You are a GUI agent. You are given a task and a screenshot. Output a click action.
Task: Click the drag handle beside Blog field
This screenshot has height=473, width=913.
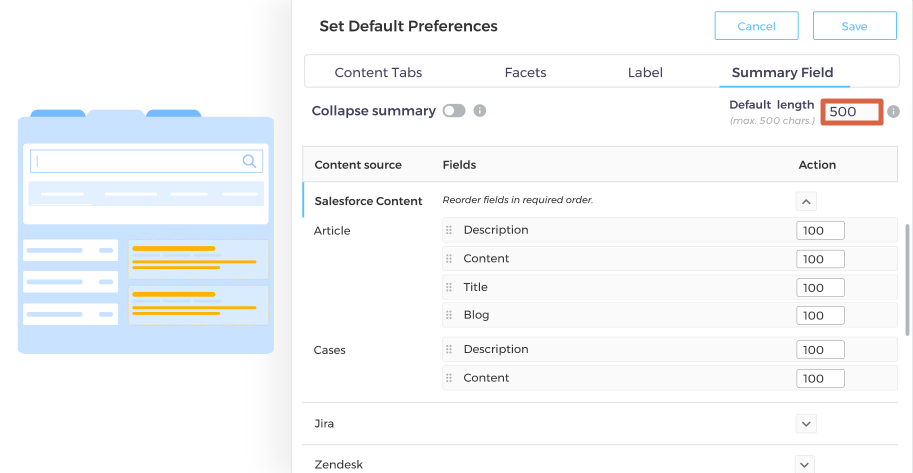[449, 316]
